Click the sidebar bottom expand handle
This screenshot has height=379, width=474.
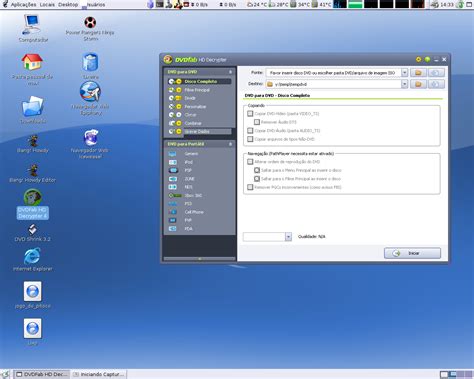(x=199, y=259)
